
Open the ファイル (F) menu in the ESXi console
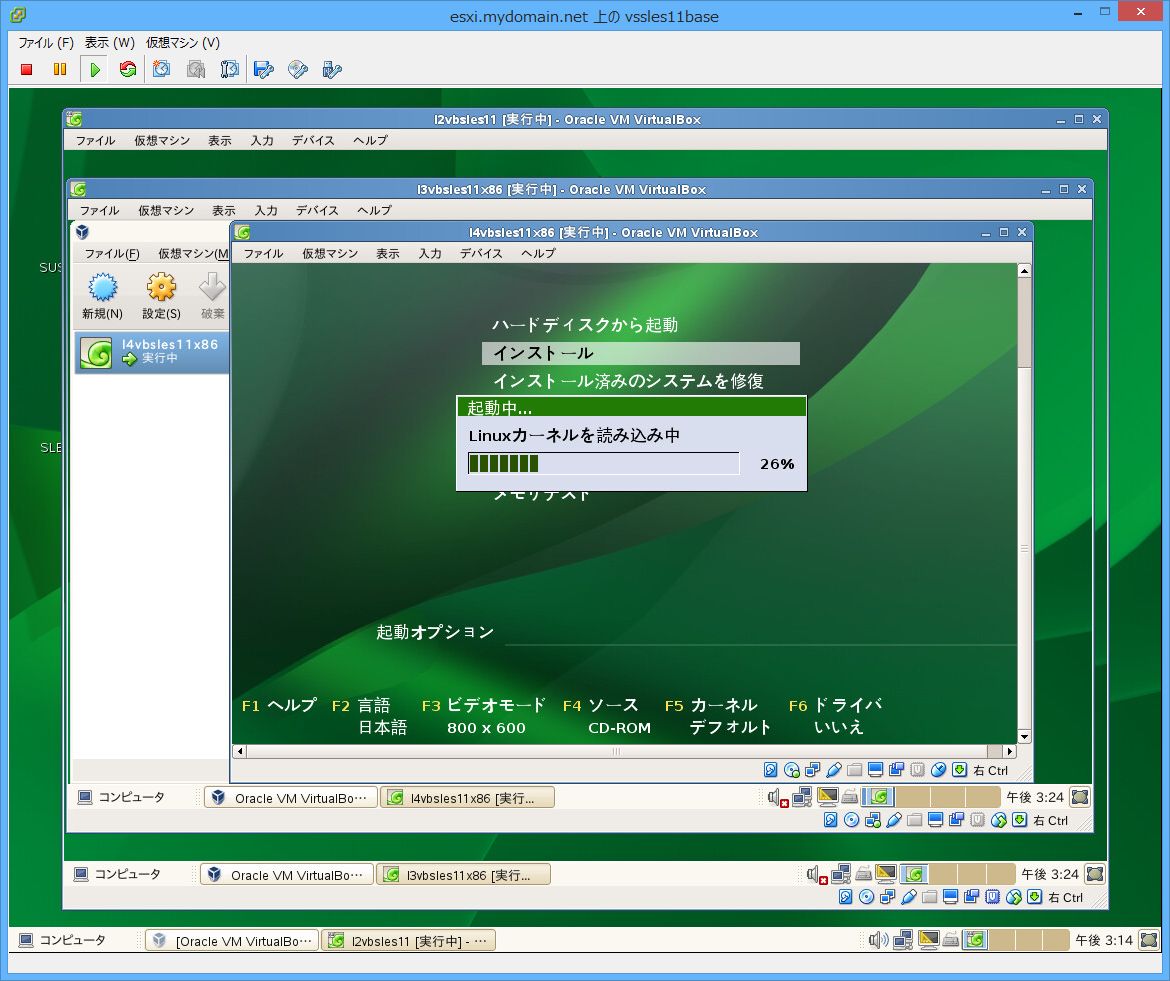[46, 43]
